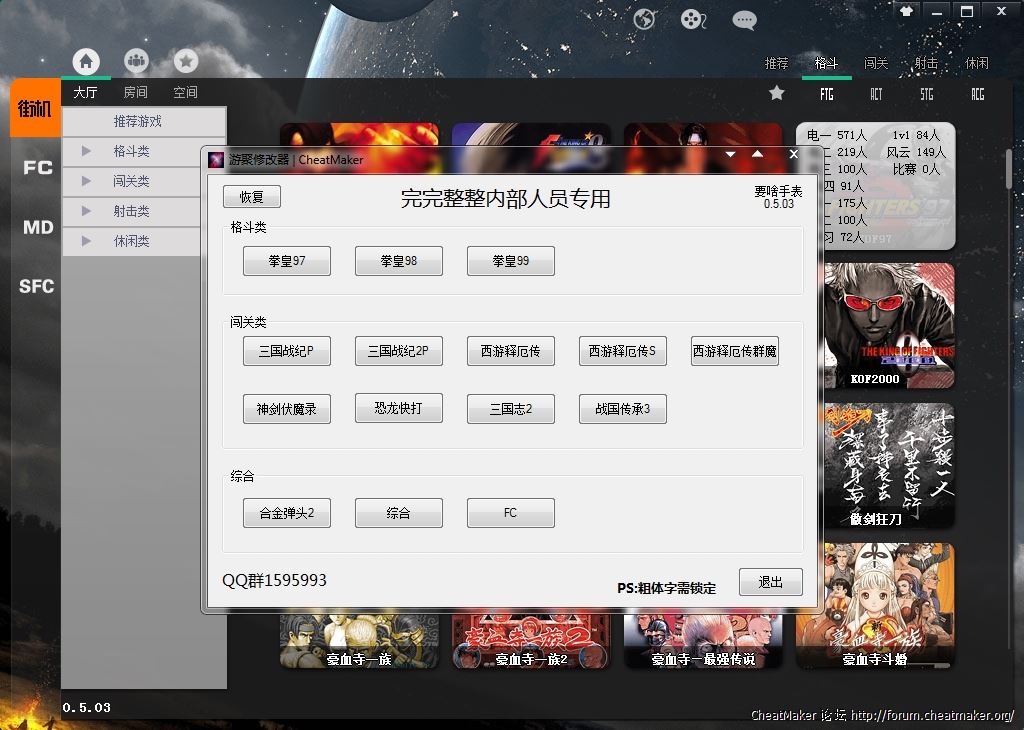Viewport: 1024px width, 730px height.
Task: Click the game controller icon
Action: coord(693,19)
